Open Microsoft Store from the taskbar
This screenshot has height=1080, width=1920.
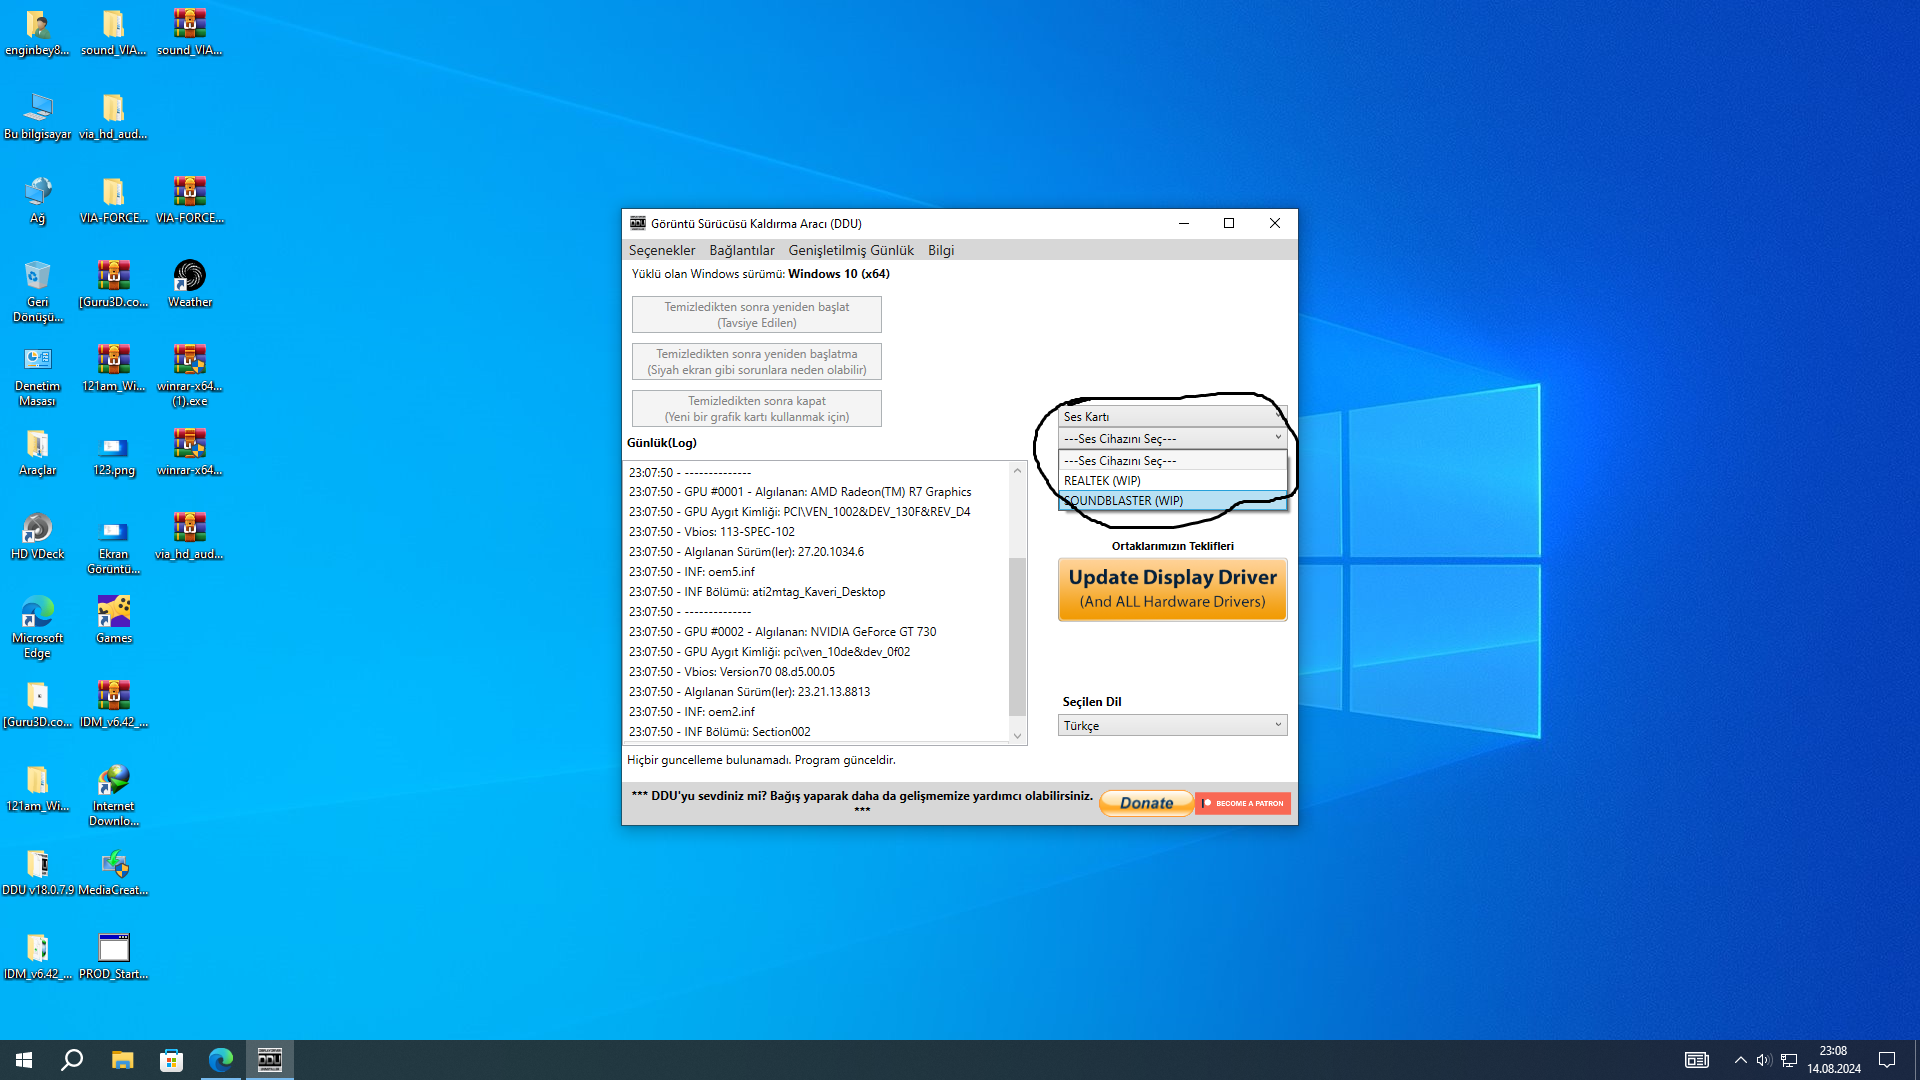tap(171, 1060)
